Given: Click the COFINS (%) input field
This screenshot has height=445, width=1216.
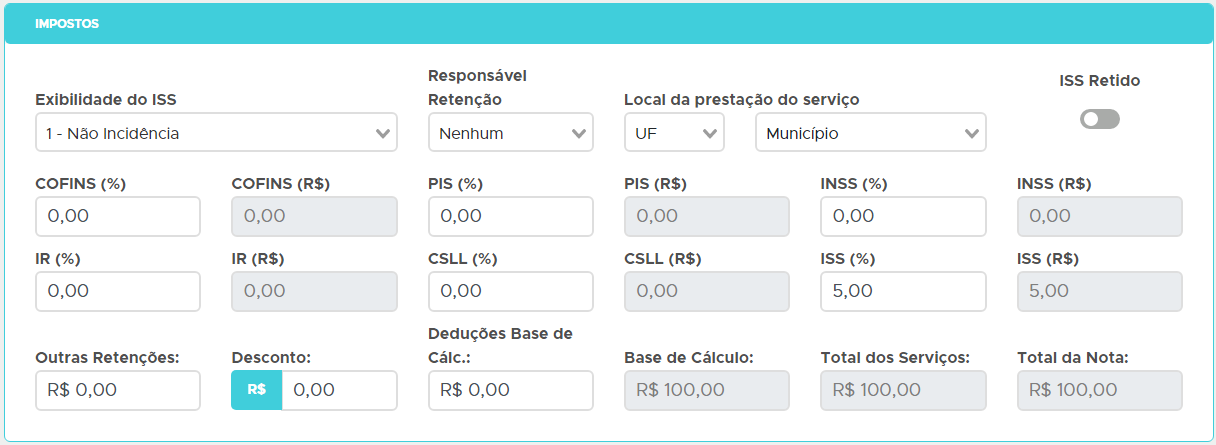Looking at the screenshot, I should [x=118, y=216].
